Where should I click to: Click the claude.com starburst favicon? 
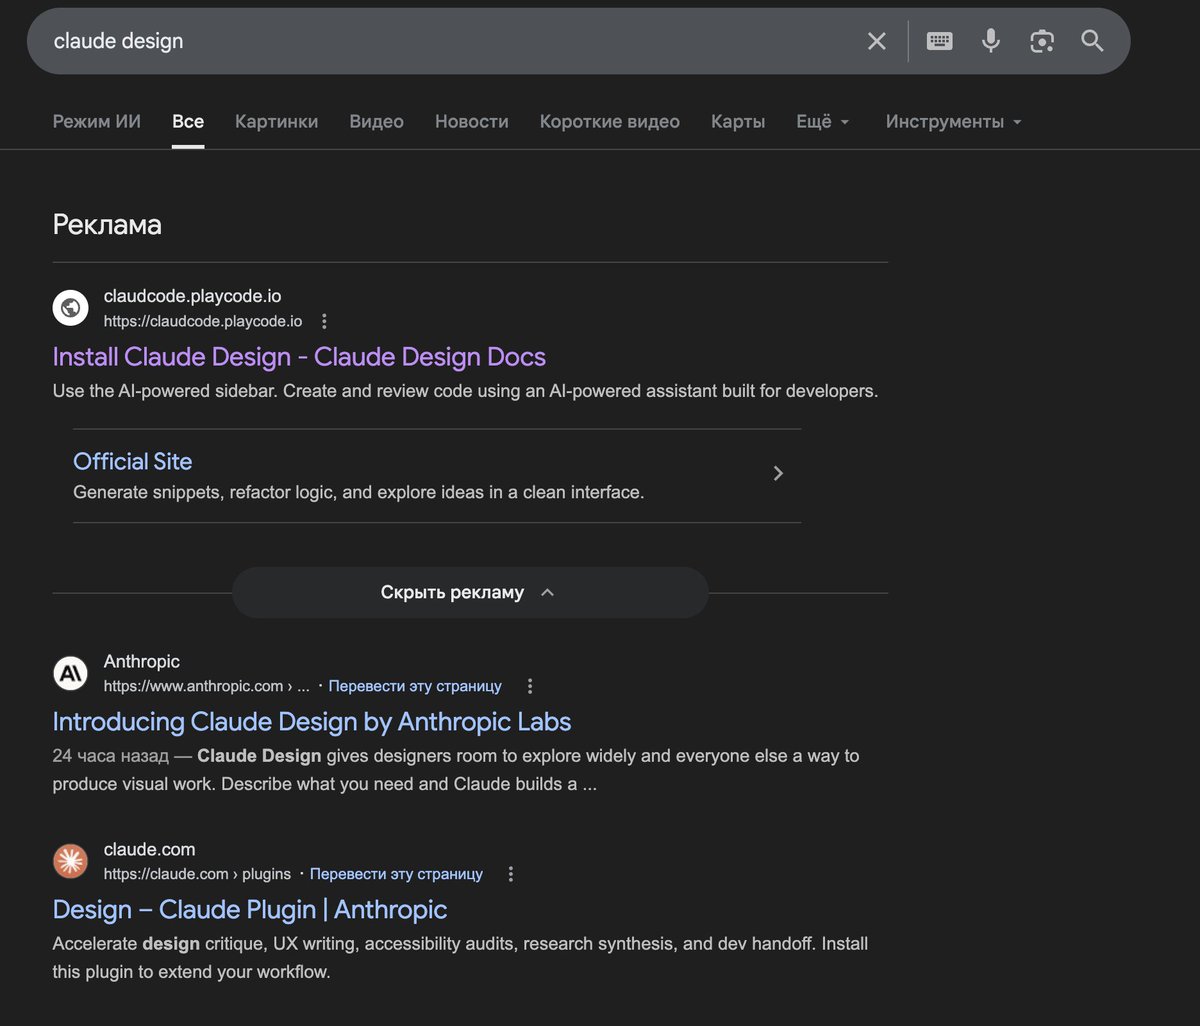tap(71, 861)
